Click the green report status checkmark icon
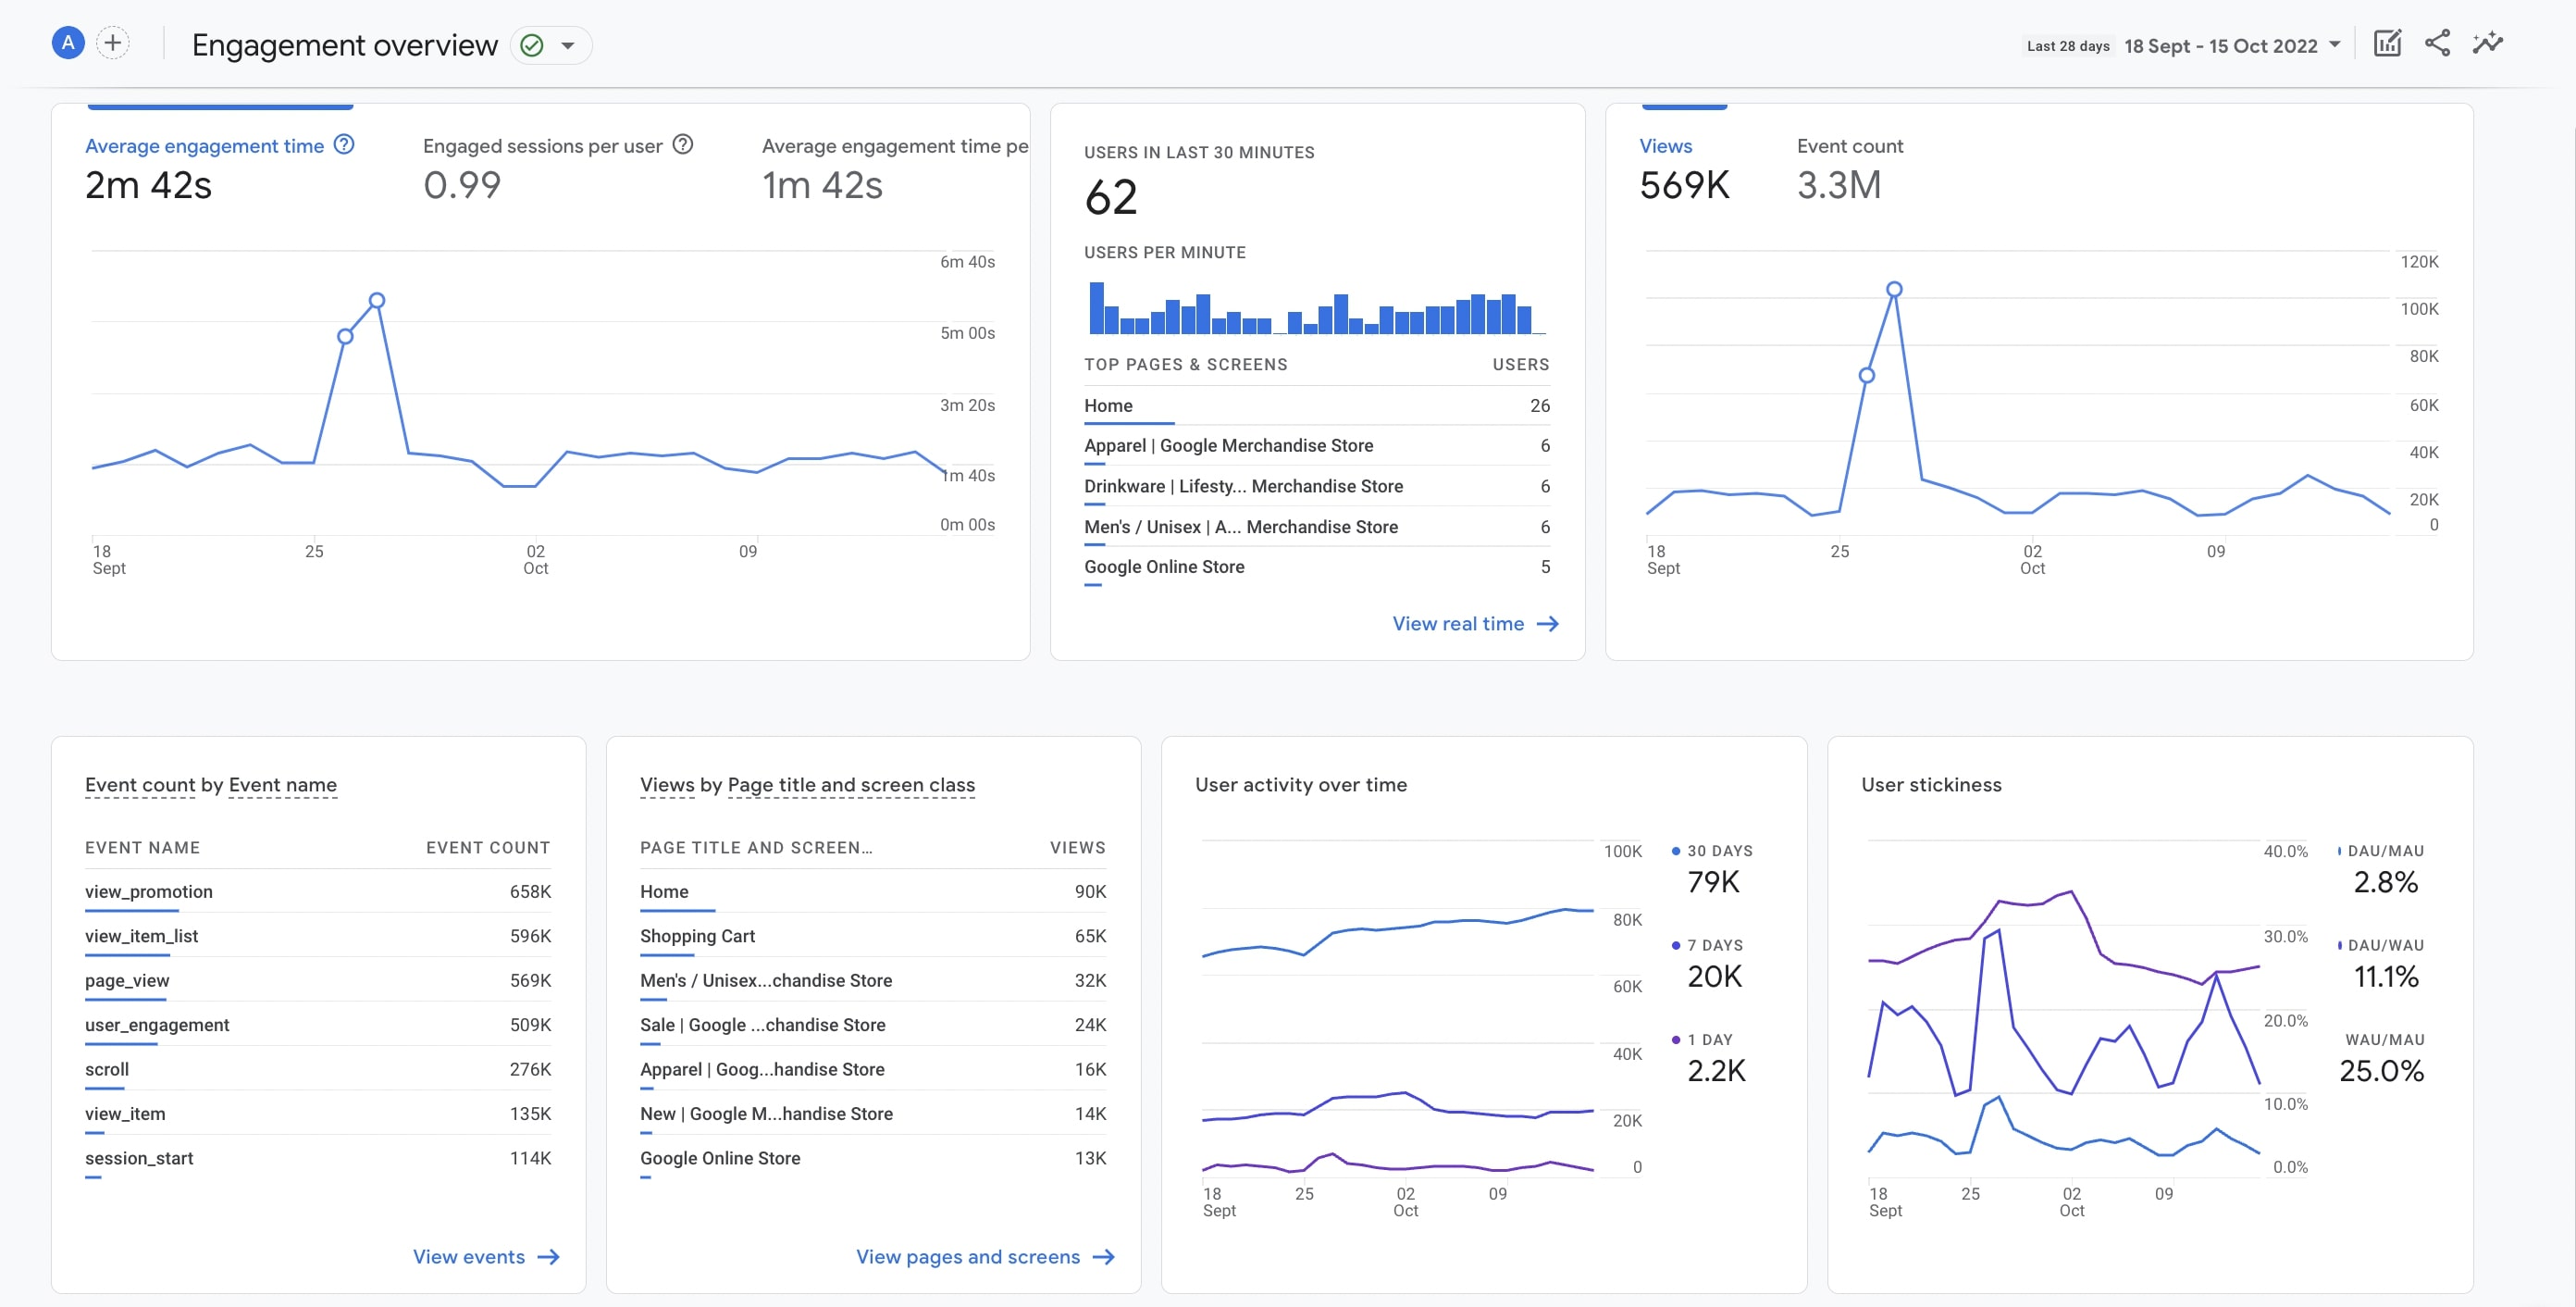Viewport: 2576px width, 1307px height. pyautogui.click(x=532, y=45)
